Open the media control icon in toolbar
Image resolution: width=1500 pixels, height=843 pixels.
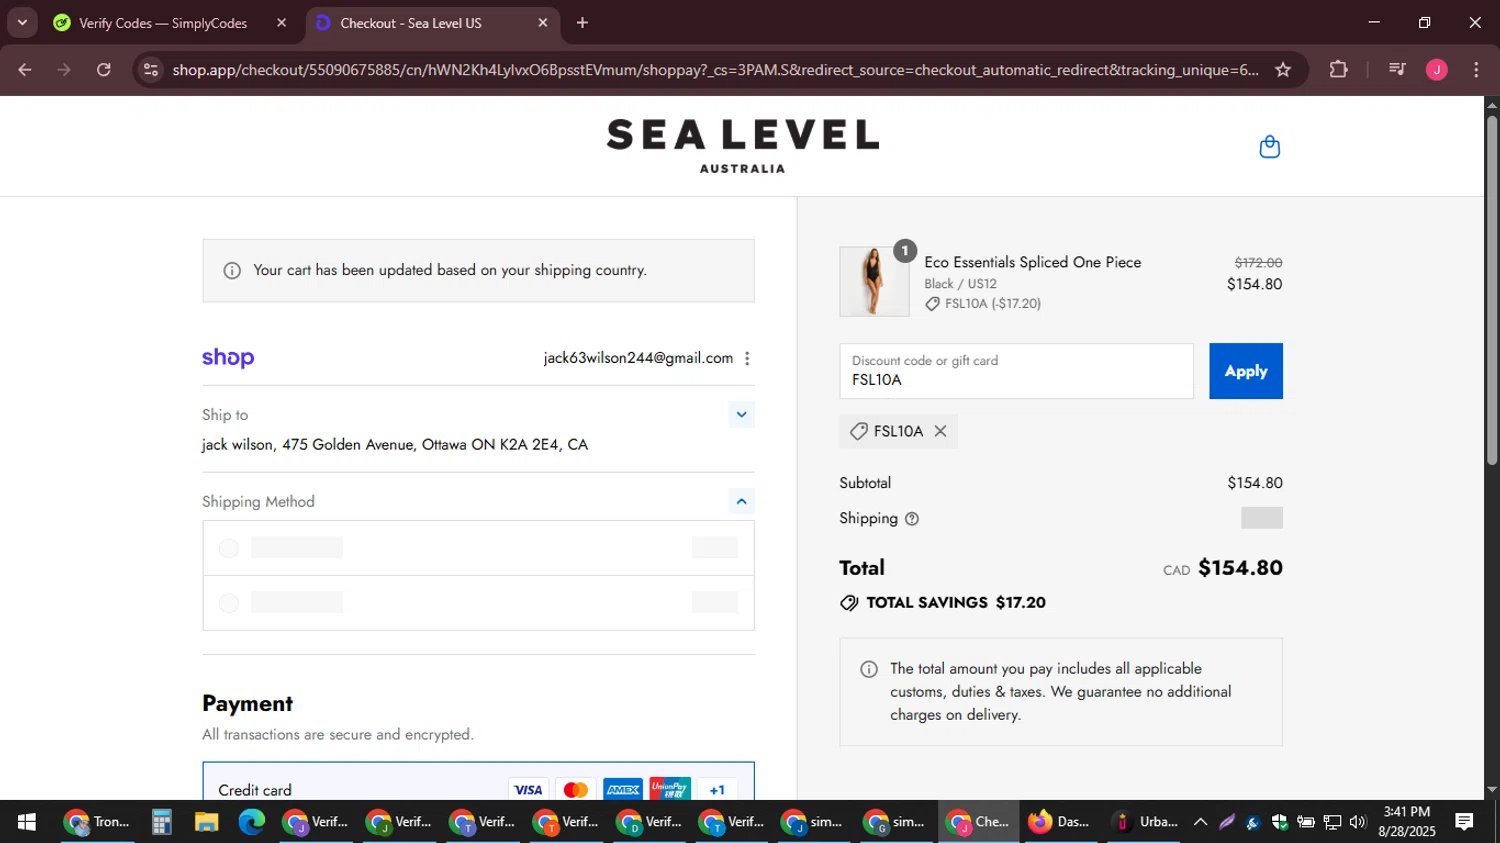click(1397, 70)
